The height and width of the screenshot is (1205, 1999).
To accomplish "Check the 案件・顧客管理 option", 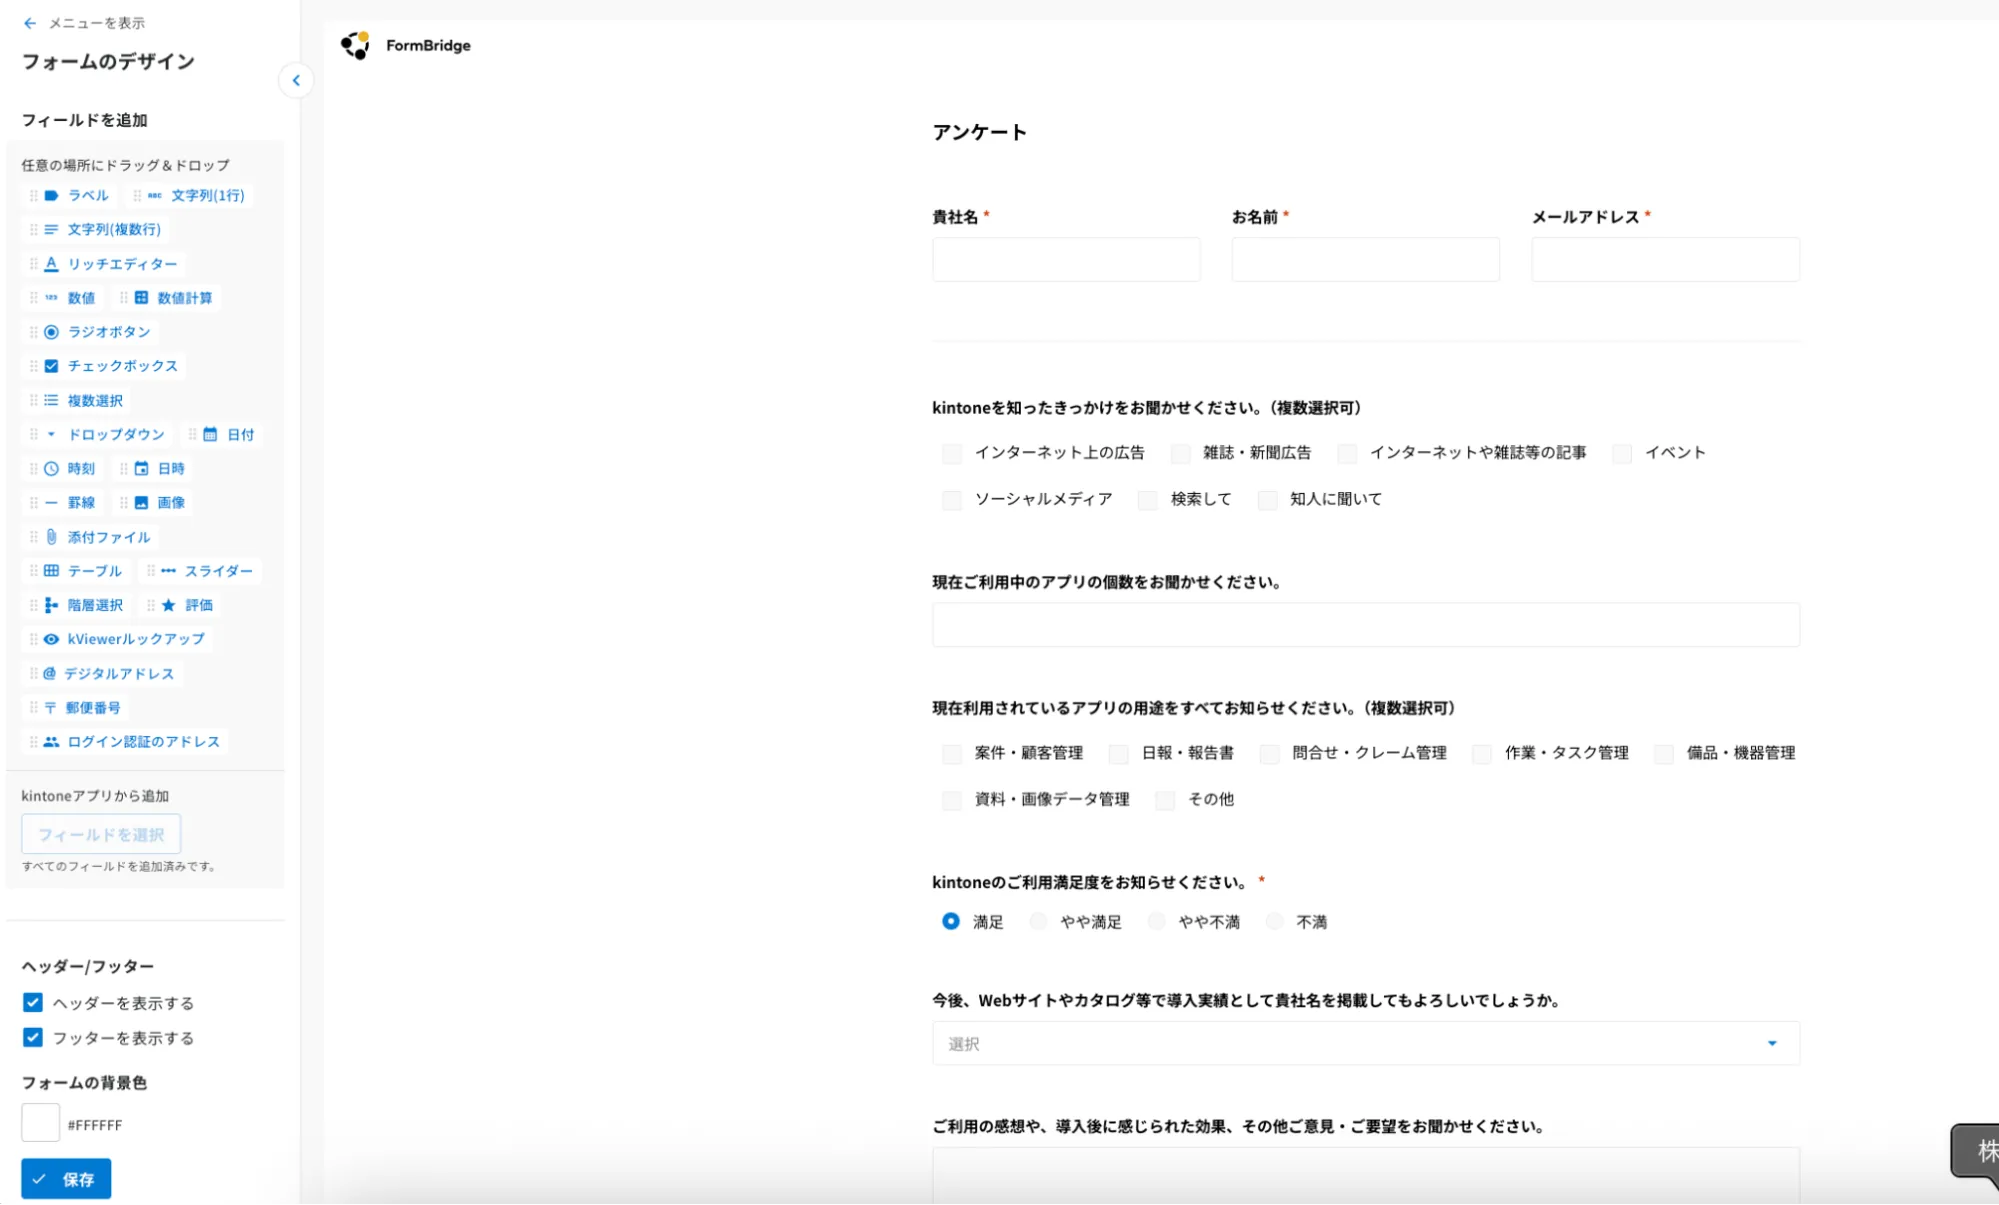I will tap(952, 753).
